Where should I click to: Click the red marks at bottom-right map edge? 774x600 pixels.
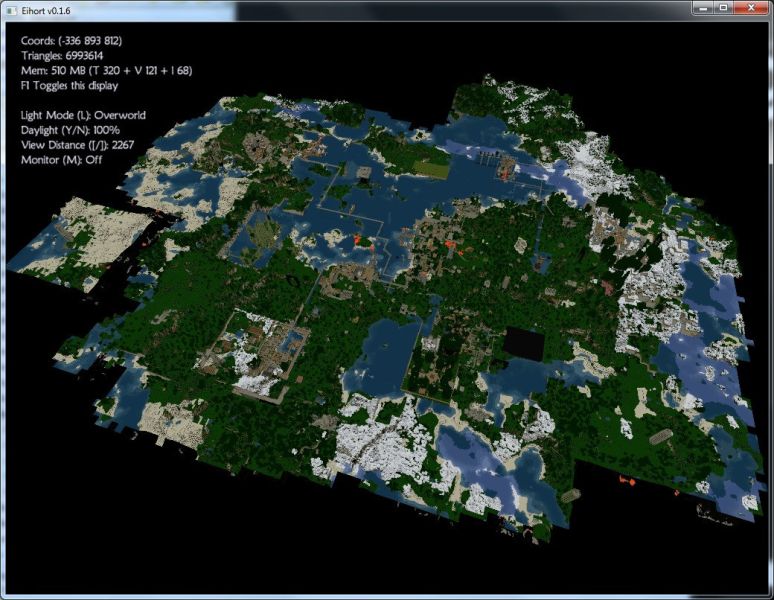tap(628, 482)
